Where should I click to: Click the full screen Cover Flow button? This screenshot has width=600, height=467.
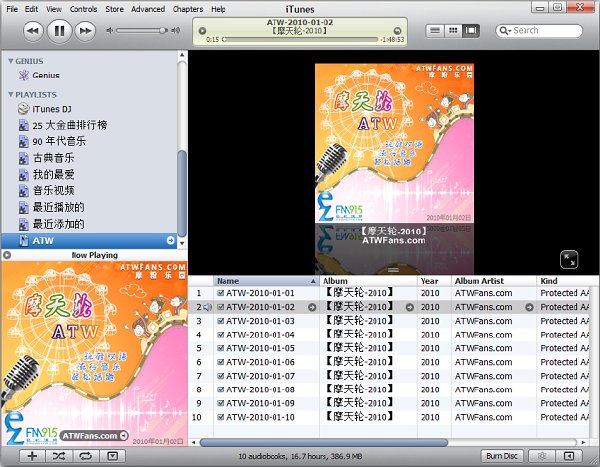tap(569, 260)
